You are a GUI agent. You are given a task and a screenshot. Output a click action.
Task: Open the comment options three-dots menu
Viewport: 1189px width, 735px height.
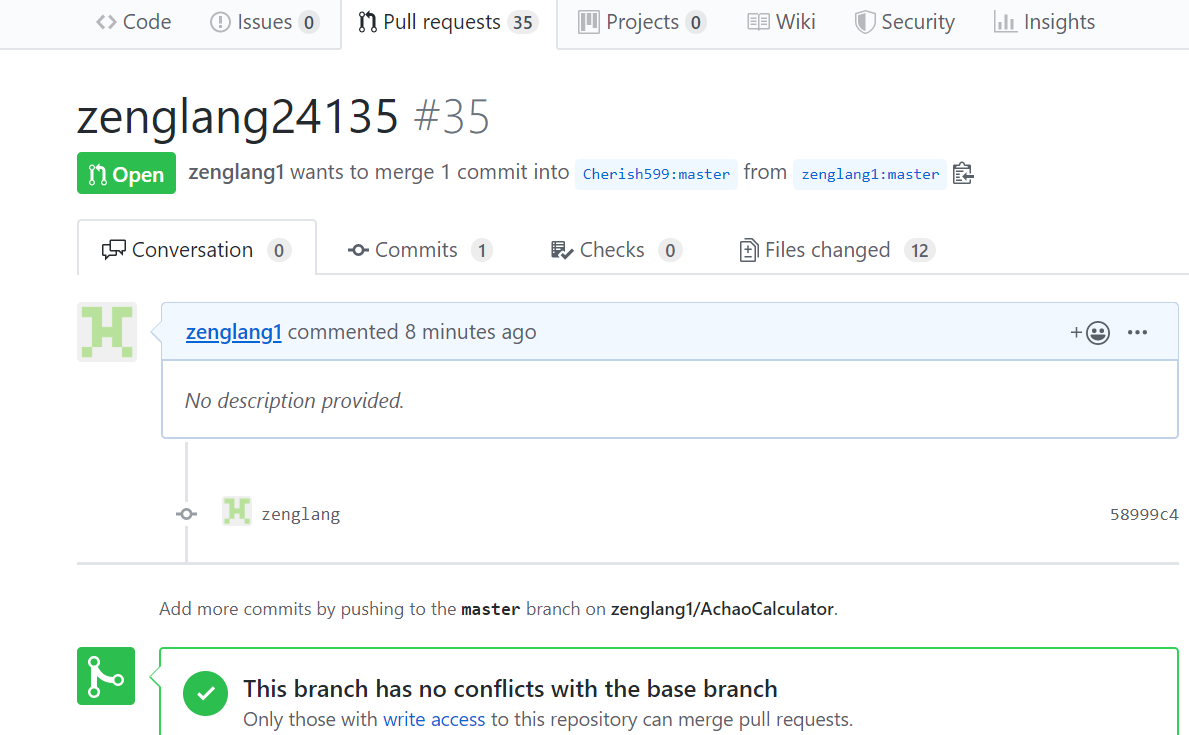point(1137,332)
